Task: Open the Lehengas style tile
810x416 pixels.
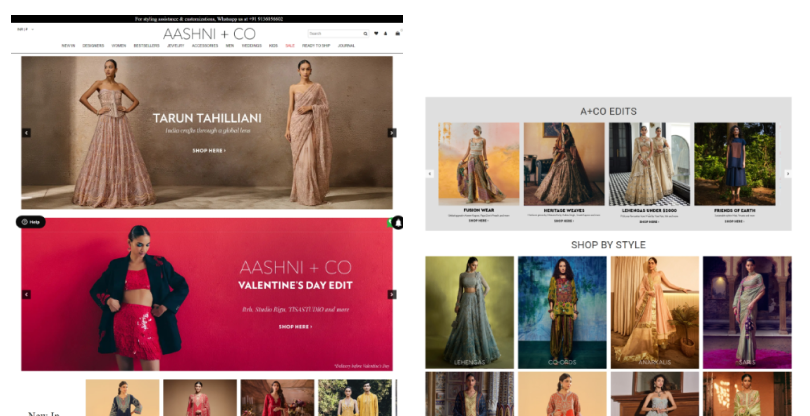Action: pyautogui.click(x=470, y=312)
